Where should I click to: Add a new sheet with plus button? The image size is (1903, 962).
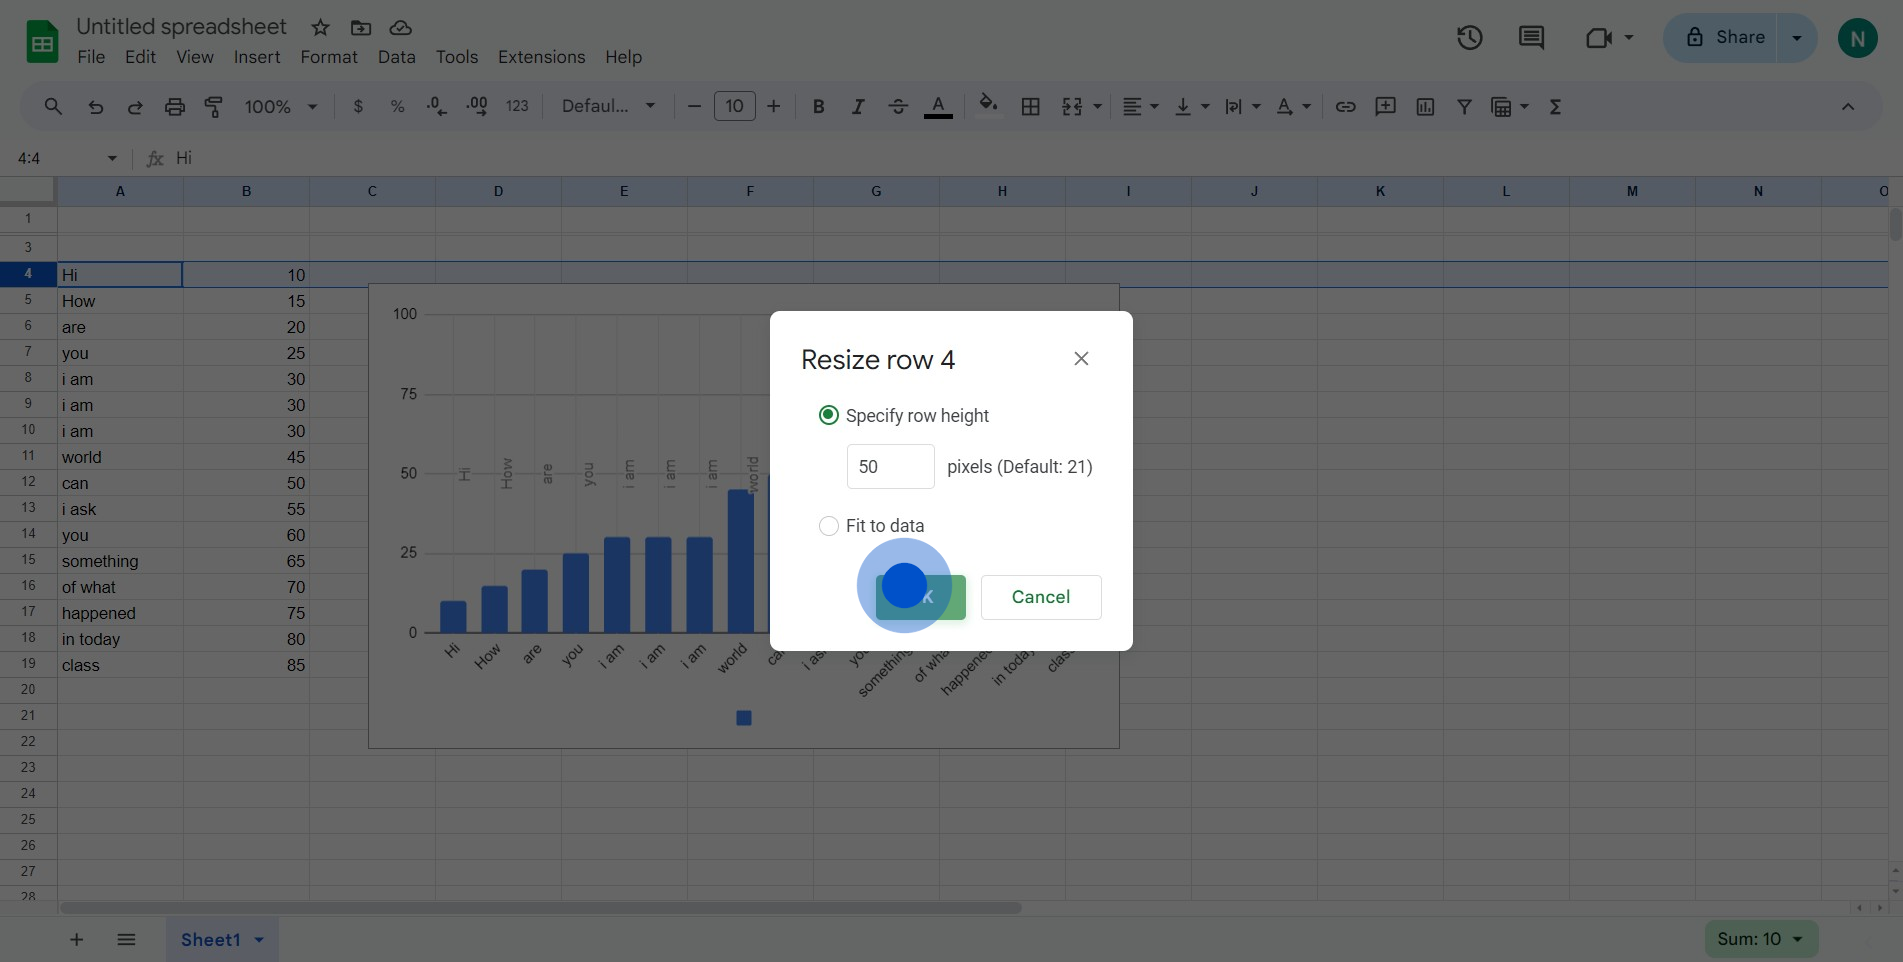pyautogui.click(x=76, y=940)
